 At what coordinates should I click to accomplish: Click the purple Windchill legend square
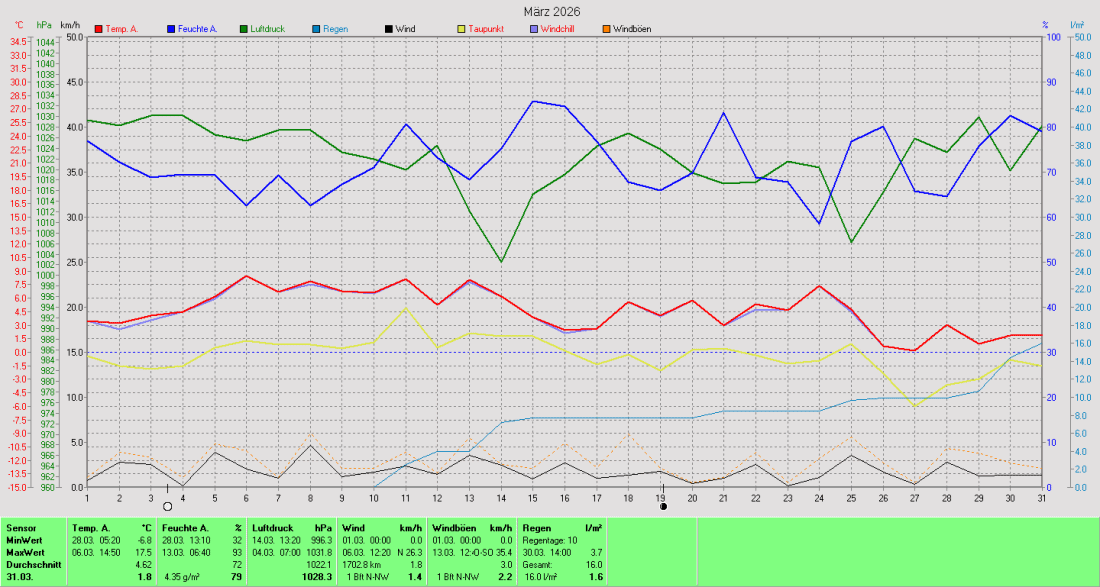point(532,30)
